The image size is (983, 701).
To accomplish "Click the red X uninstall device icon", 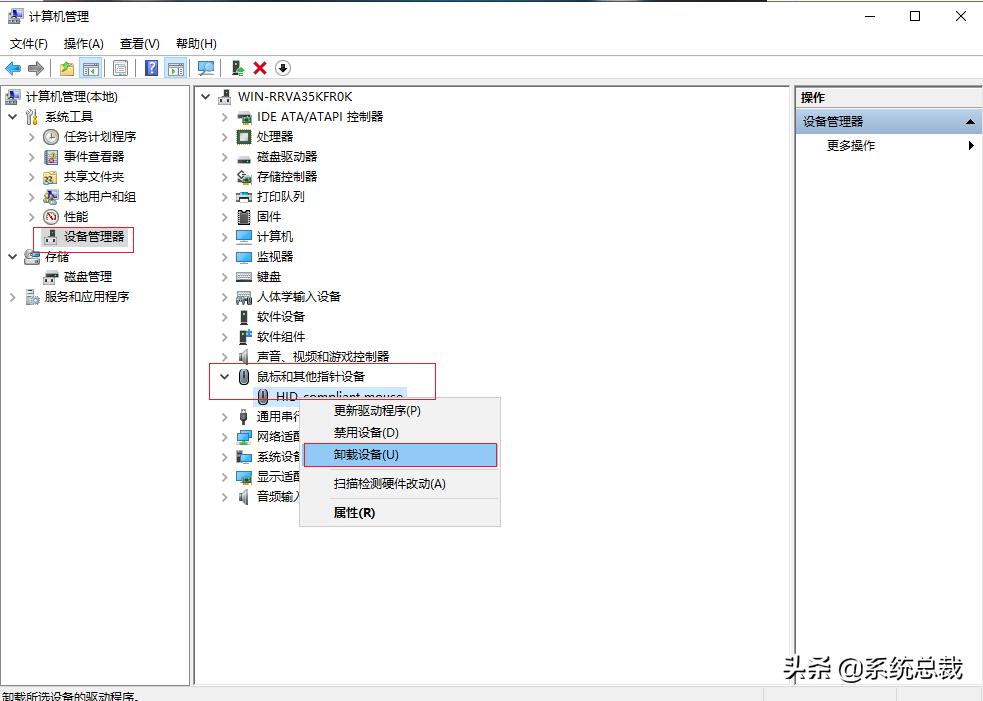I will coord(259,68).
